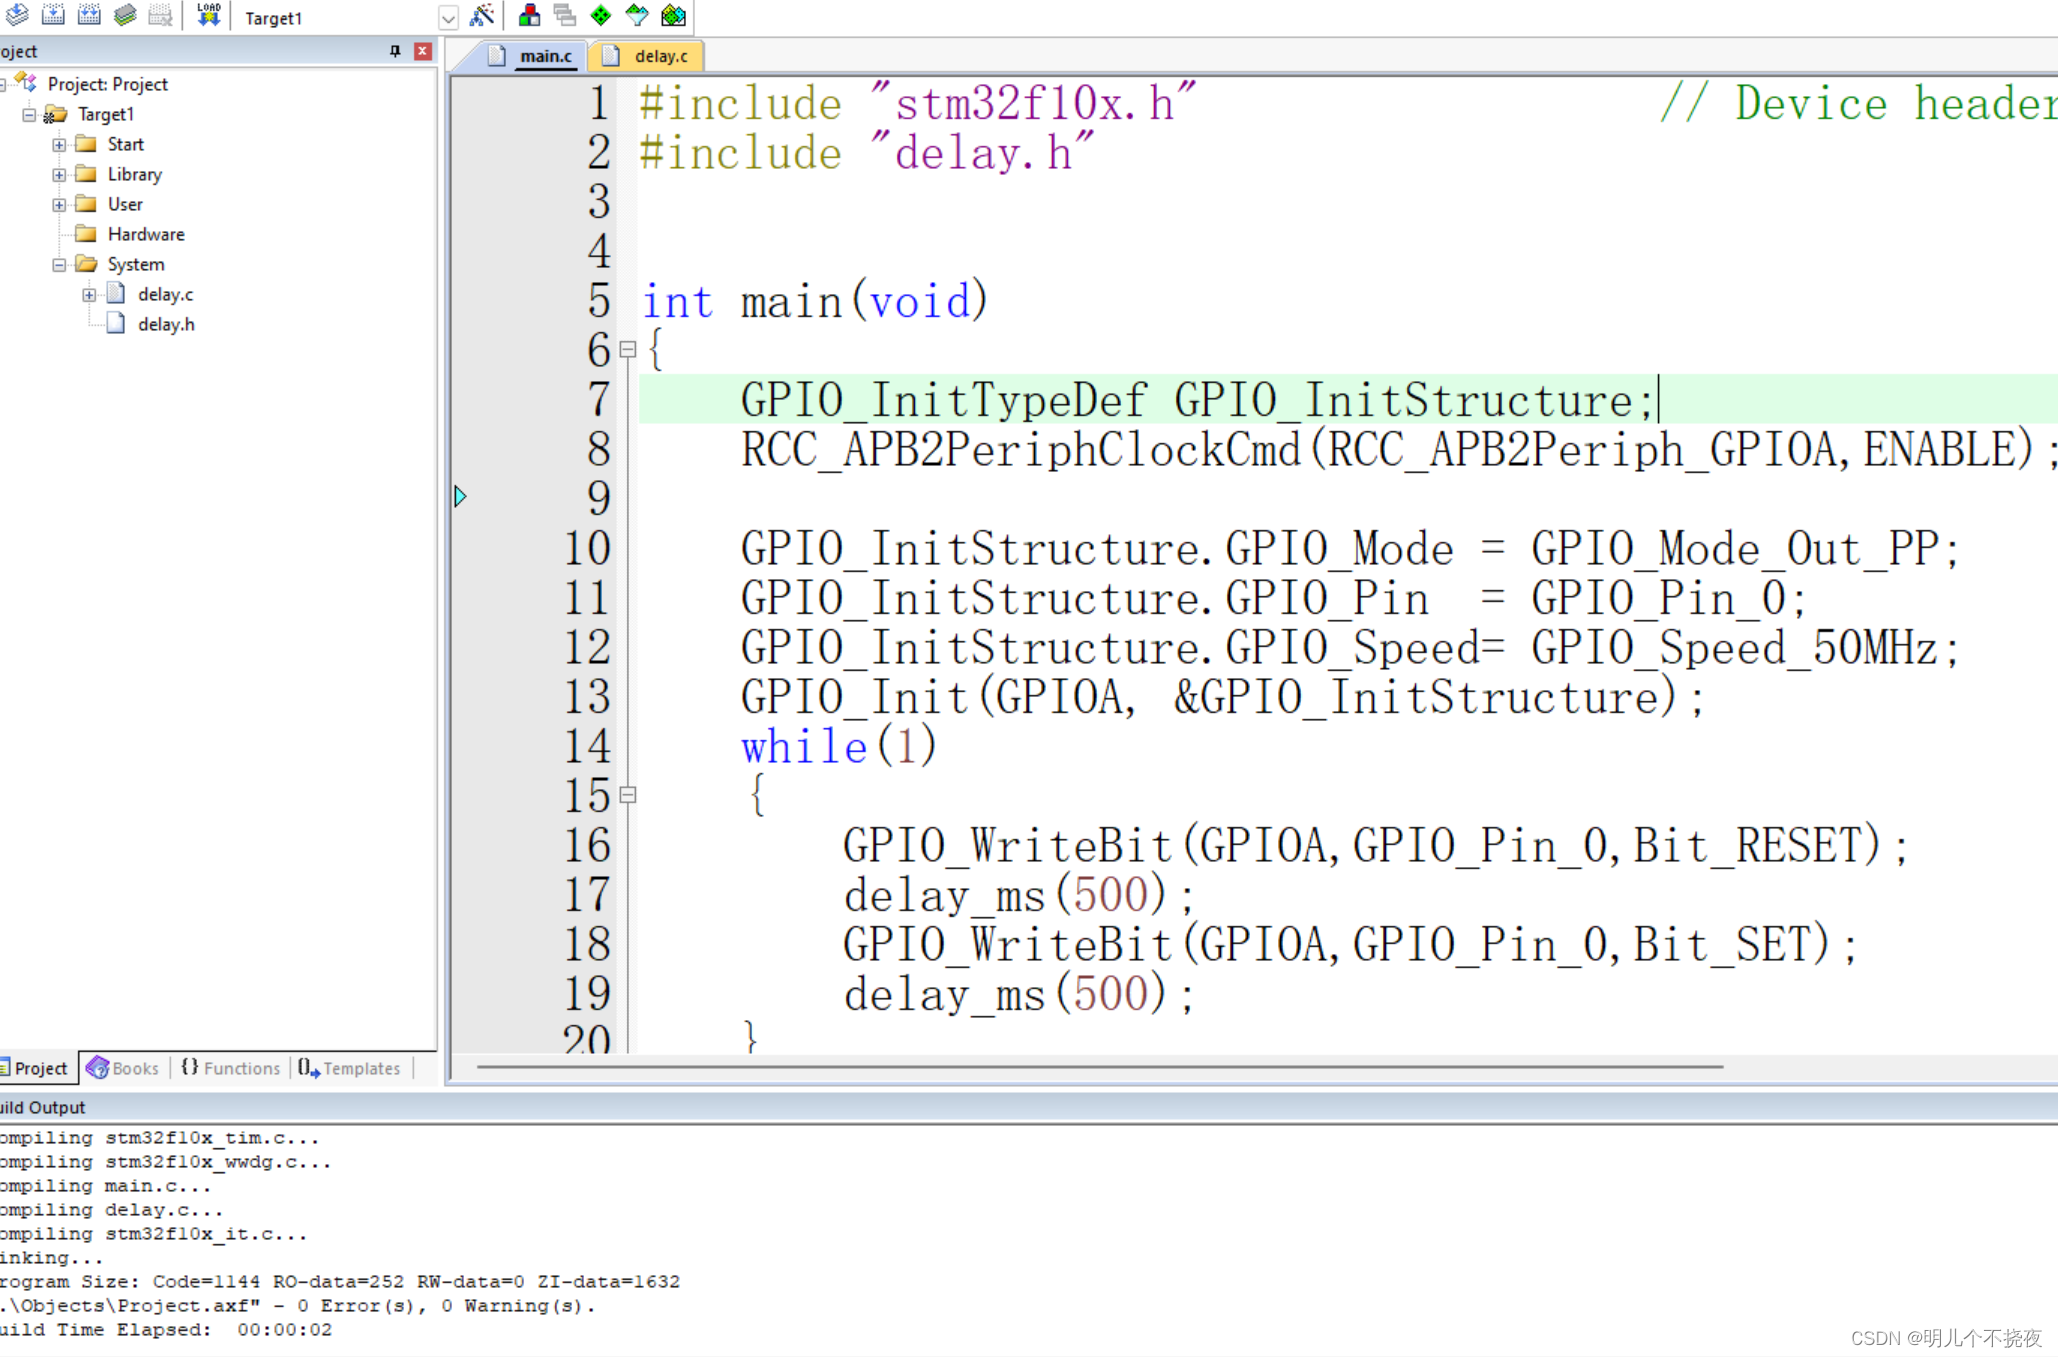Open Manage Project Items with the blocks icon

(529, 15)
